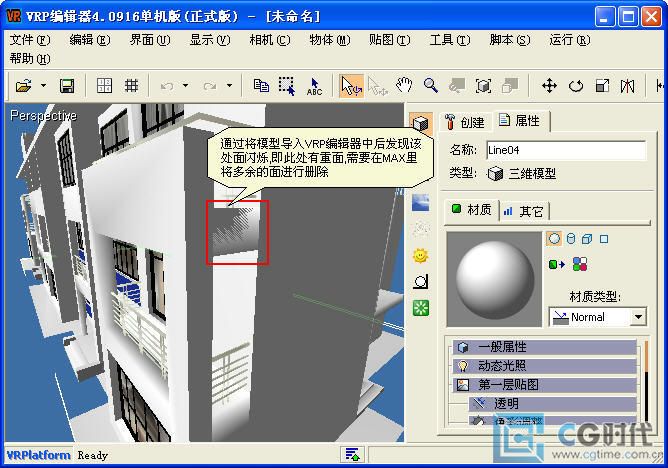Select the rotate tool circular arrow

tap(576, 86)
